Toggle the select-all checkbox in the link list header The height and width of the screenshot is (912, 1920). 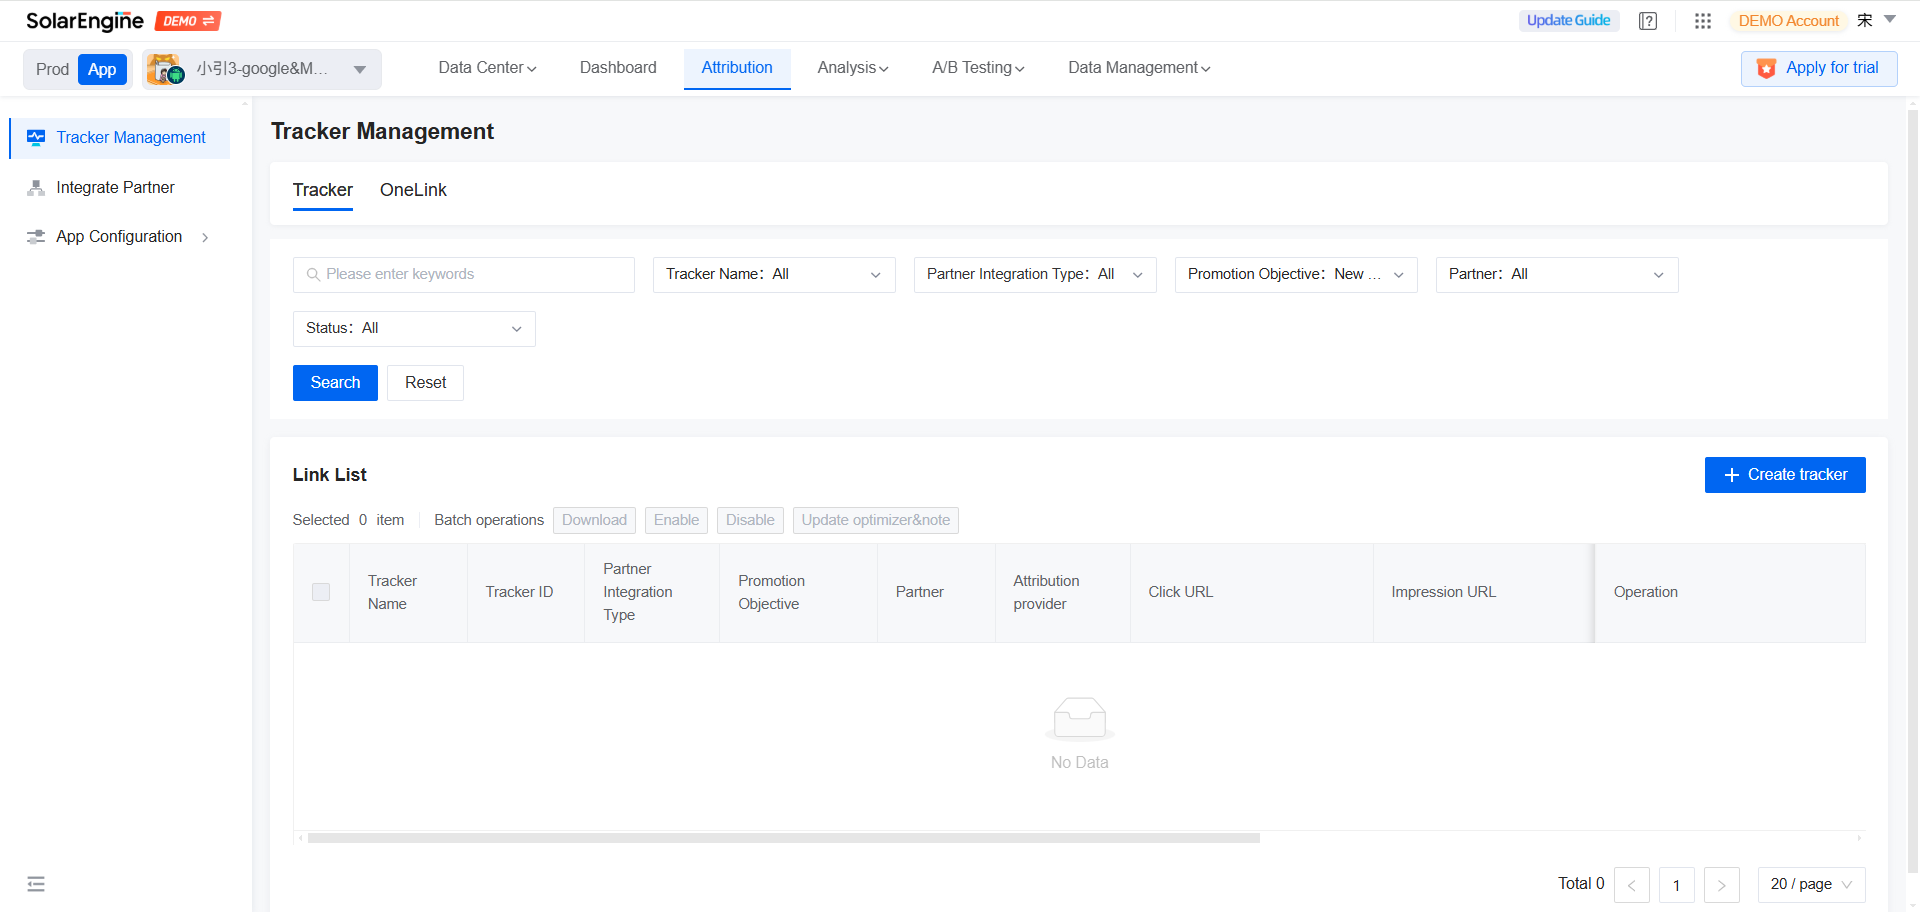(320, 592)
